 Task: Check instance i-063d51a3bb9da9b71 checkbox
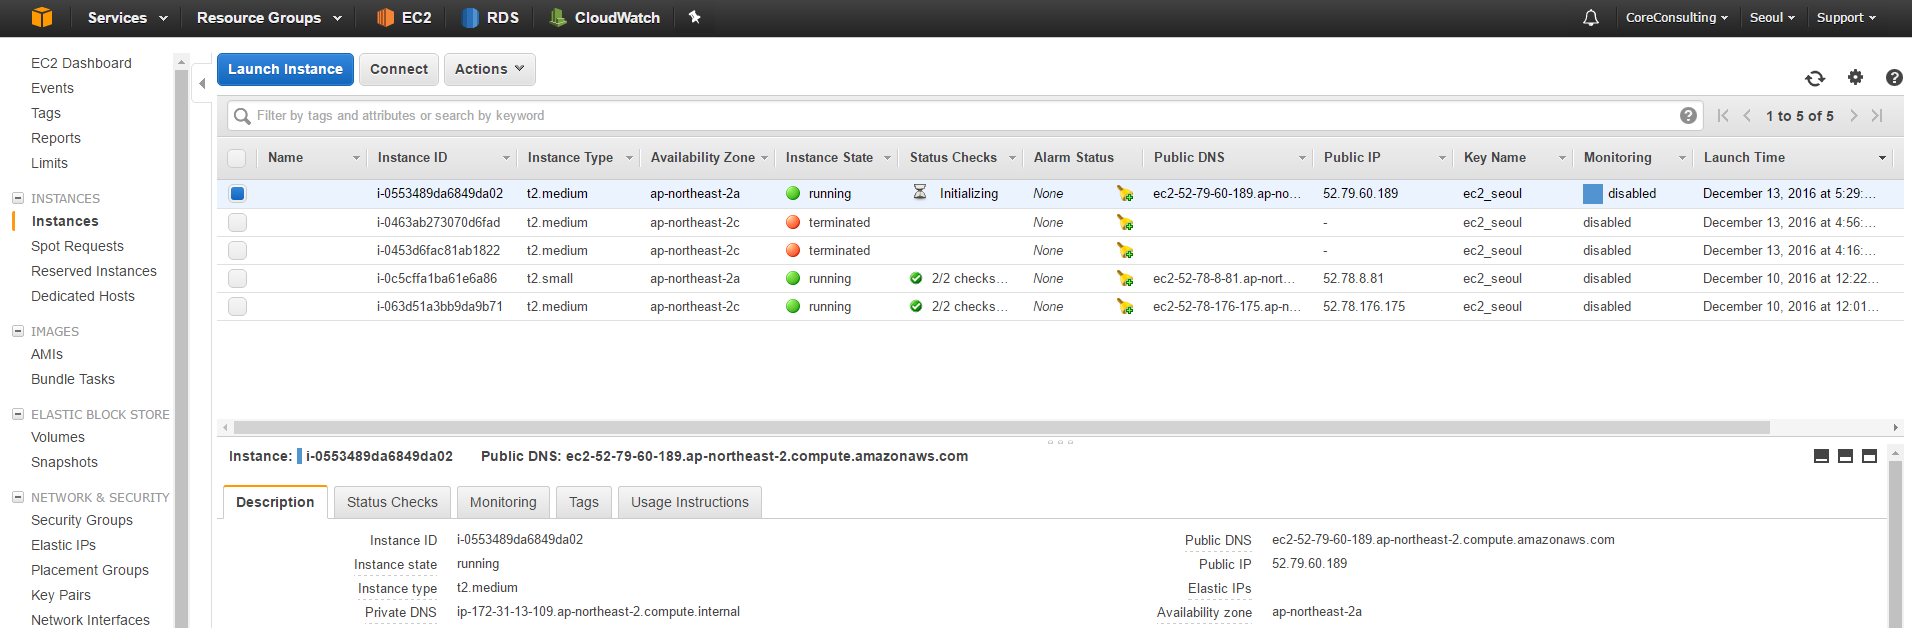pyautogui.click(x=237, y=306)
